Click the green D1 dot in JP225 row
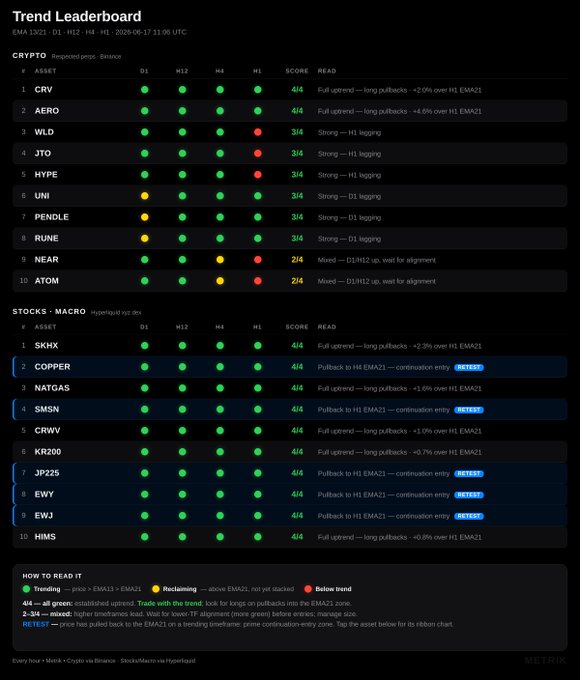This screenshot has height=680, width=580. point(145,473)
